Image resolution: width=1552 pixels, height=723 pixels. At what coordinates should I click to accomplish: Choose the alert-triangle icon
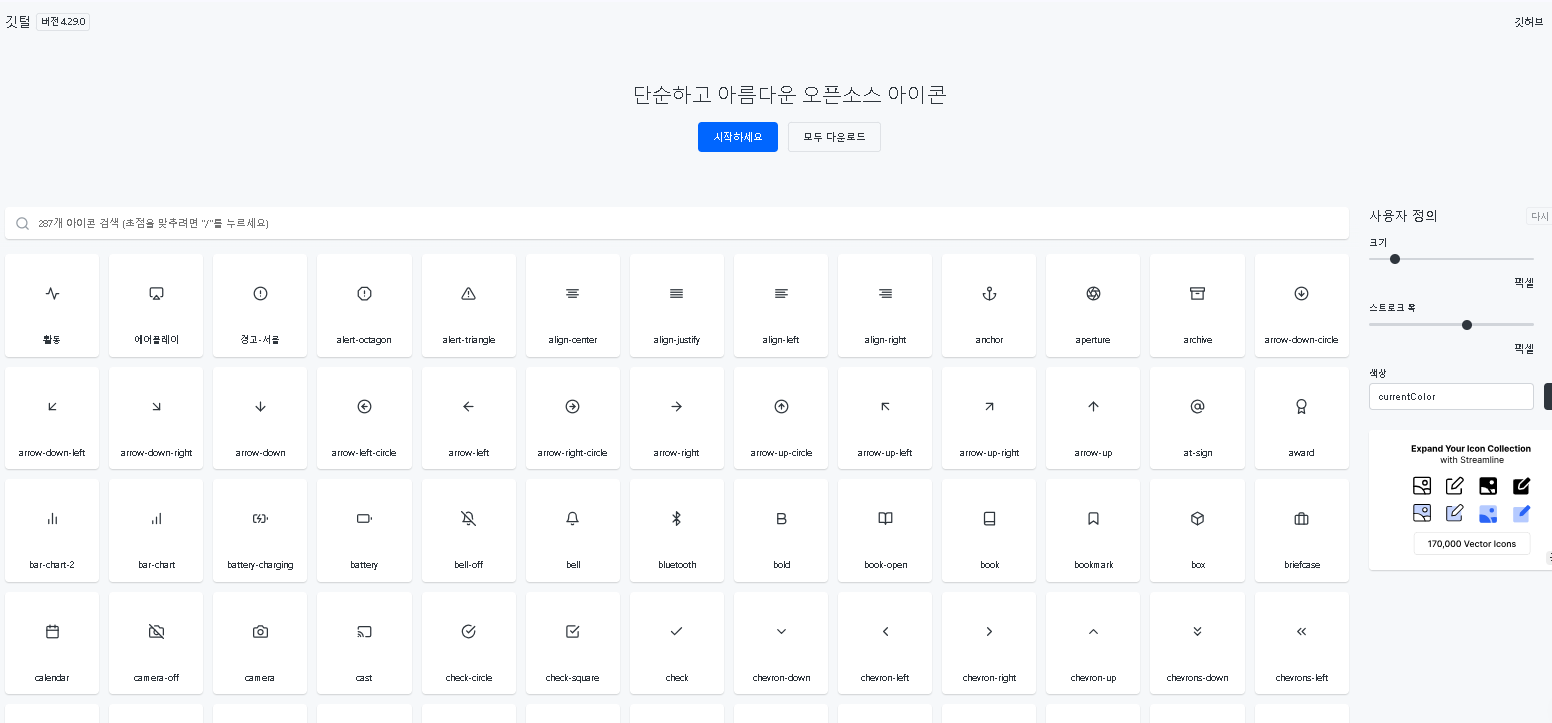tap(468, 305)
